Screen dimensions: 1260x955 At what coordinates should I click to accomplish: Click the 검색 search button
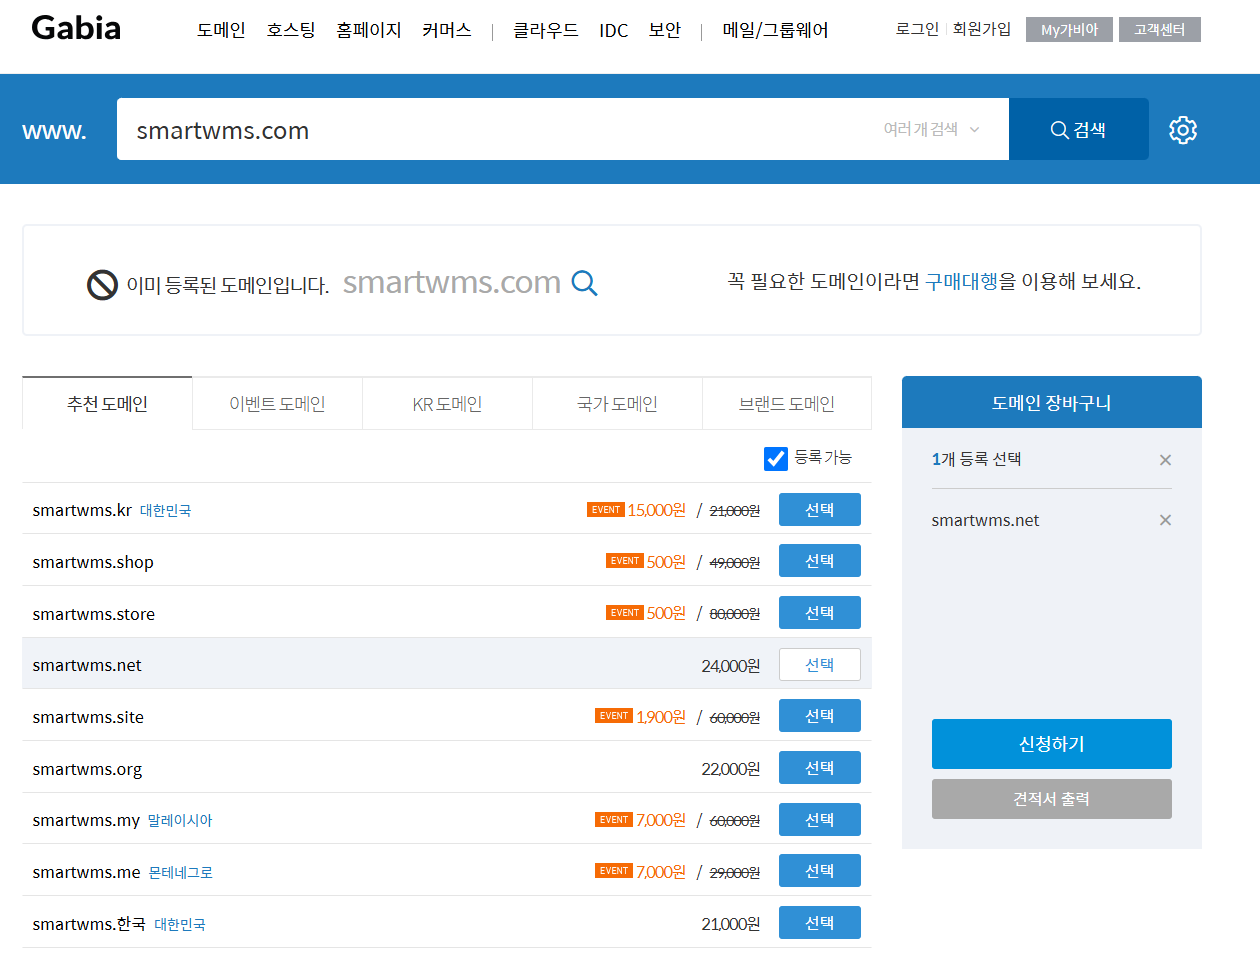click(x=1079, y=129)
